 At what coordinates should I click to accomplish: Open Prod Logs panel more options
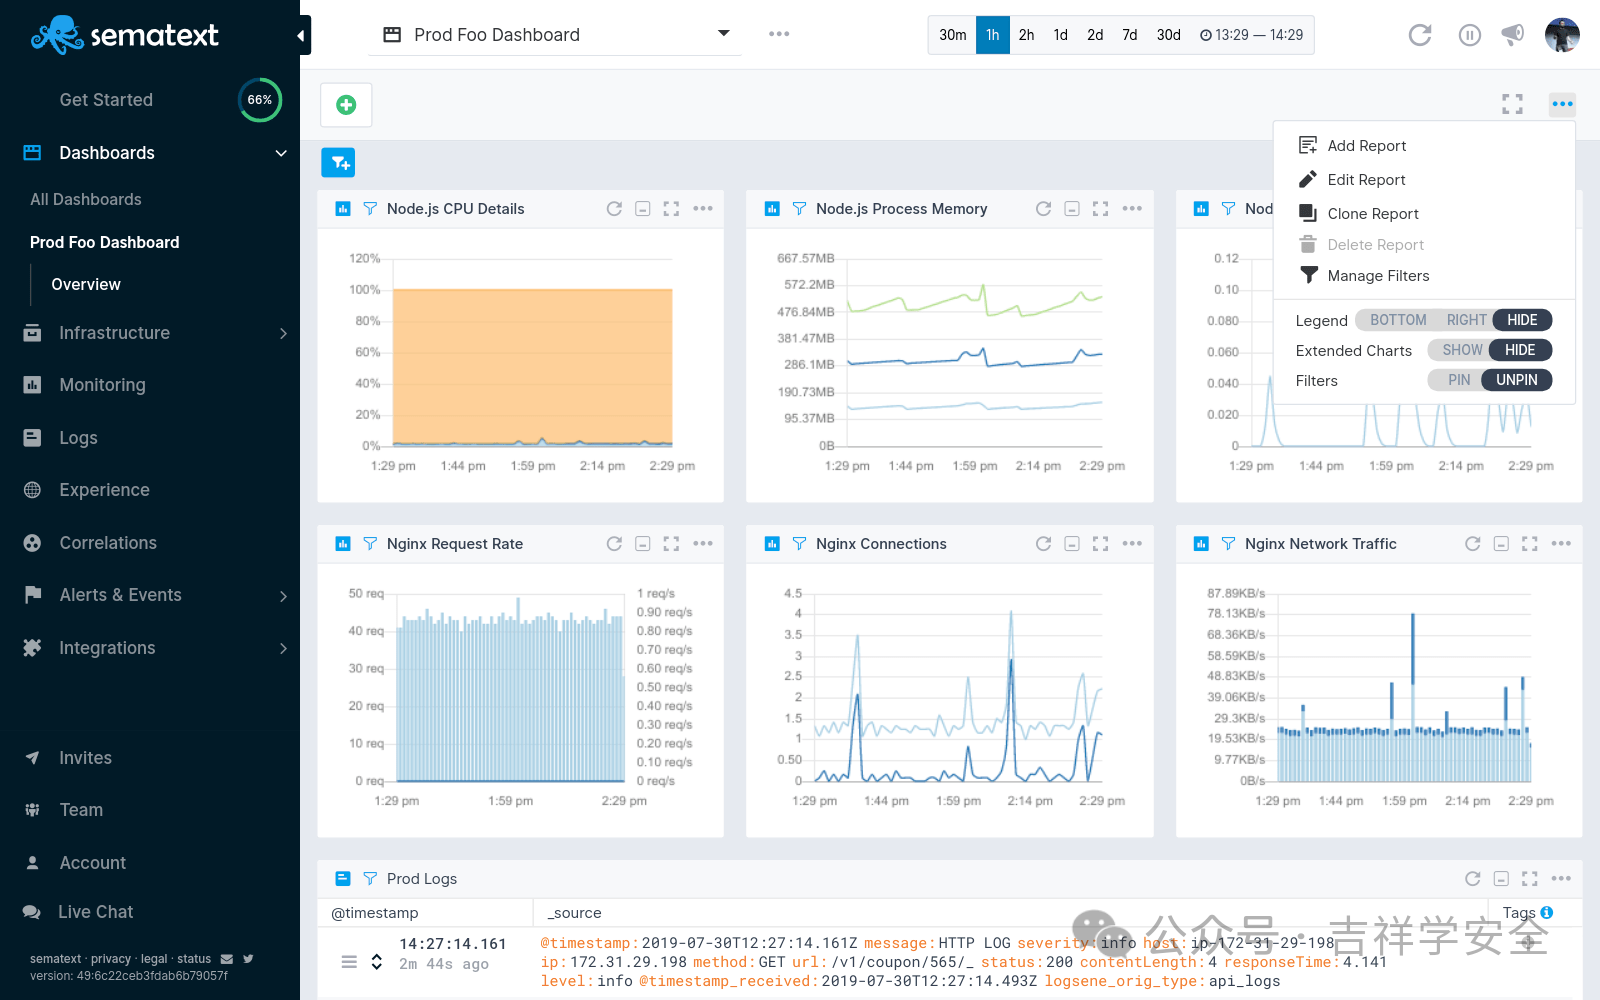click(x=1561, y=879)
